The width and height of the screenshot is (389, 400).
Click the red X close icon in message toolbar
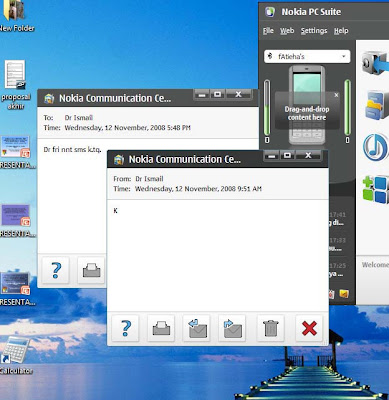[309, 328]
